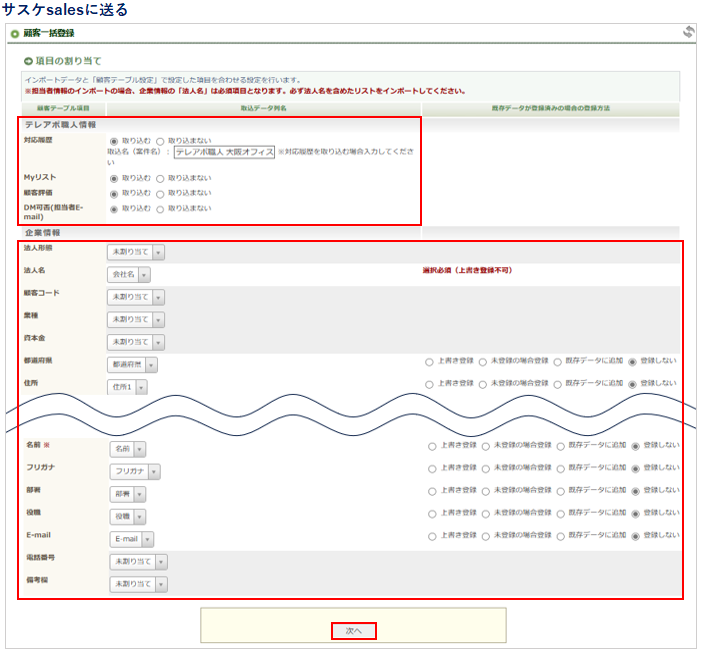Open the E-mail dropdown
The height and width of the screenshot is (654, 701).
tap(132, 539)
